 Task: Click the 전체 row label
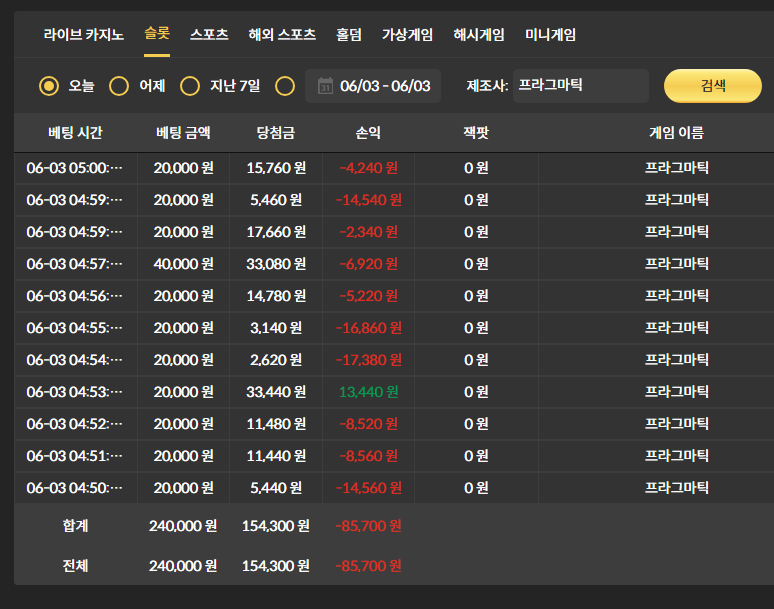coord(76,566)
